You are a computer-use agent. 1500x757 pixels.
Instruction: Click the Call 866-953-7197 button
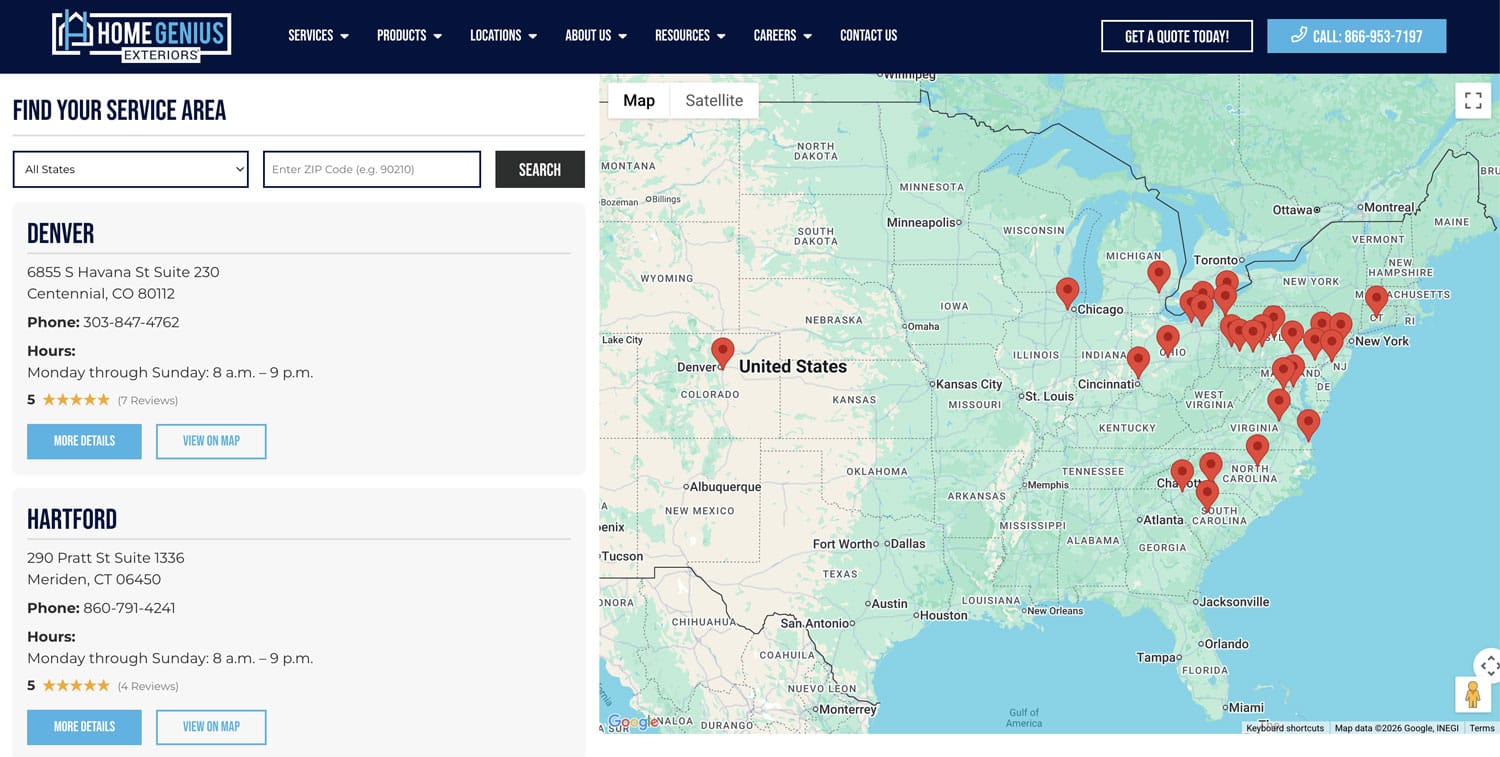1356,36
